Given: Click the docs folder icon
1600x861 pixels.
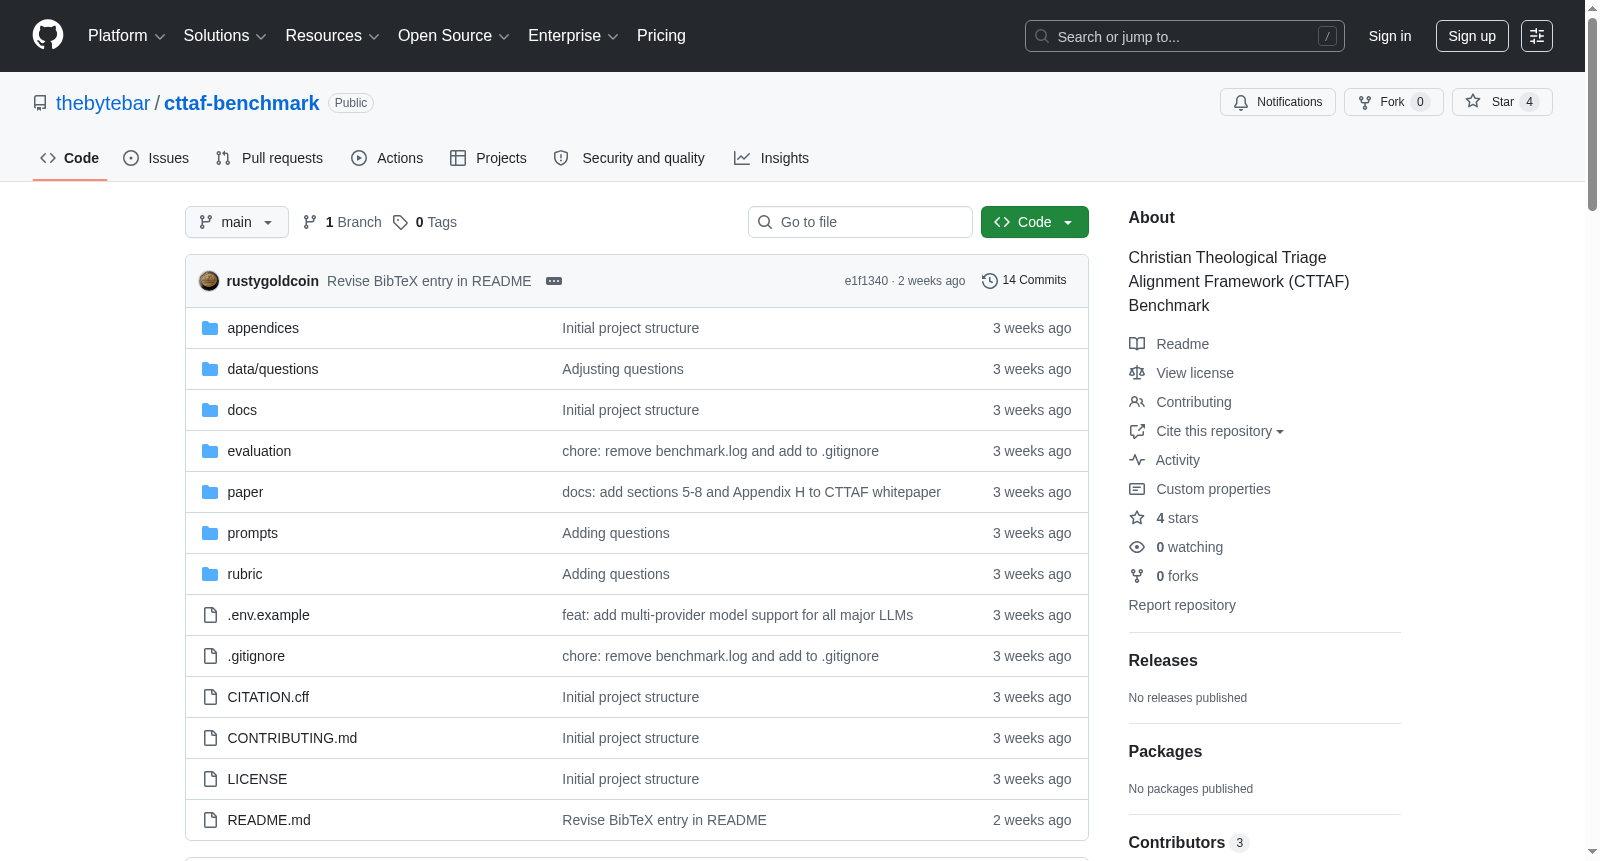Looking at the screenshot, I should [210, 410].
